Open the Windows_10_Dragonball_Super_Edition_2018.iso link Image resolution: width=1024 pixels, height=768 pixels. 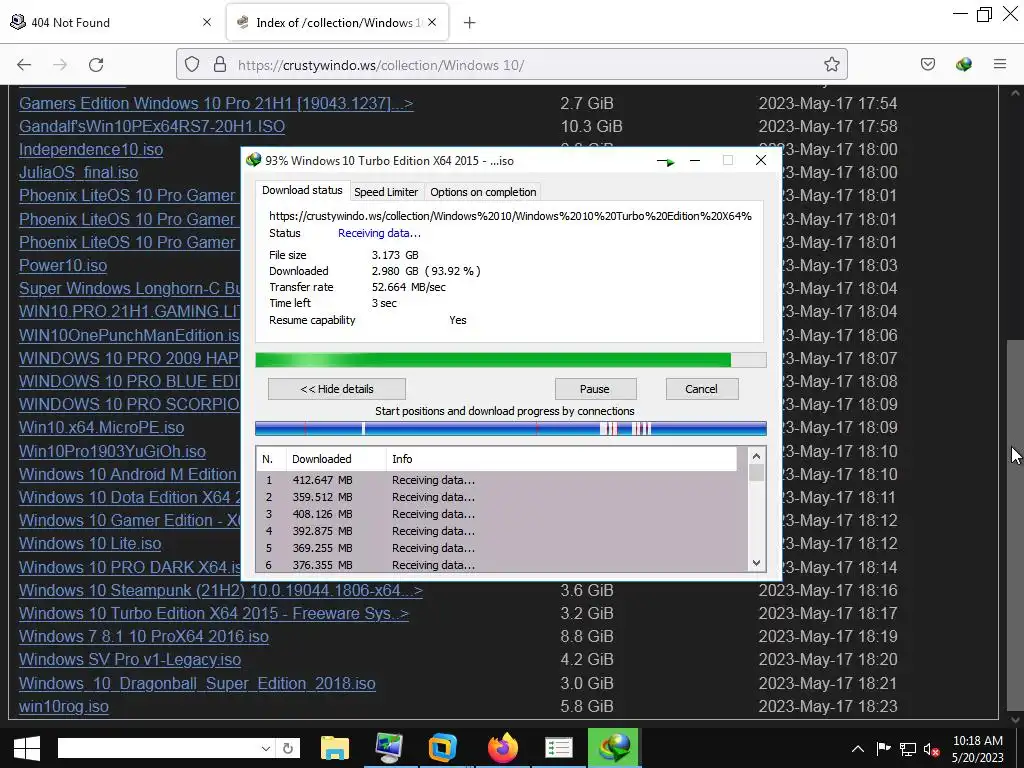pyautogui.click(x=197, y=684)
